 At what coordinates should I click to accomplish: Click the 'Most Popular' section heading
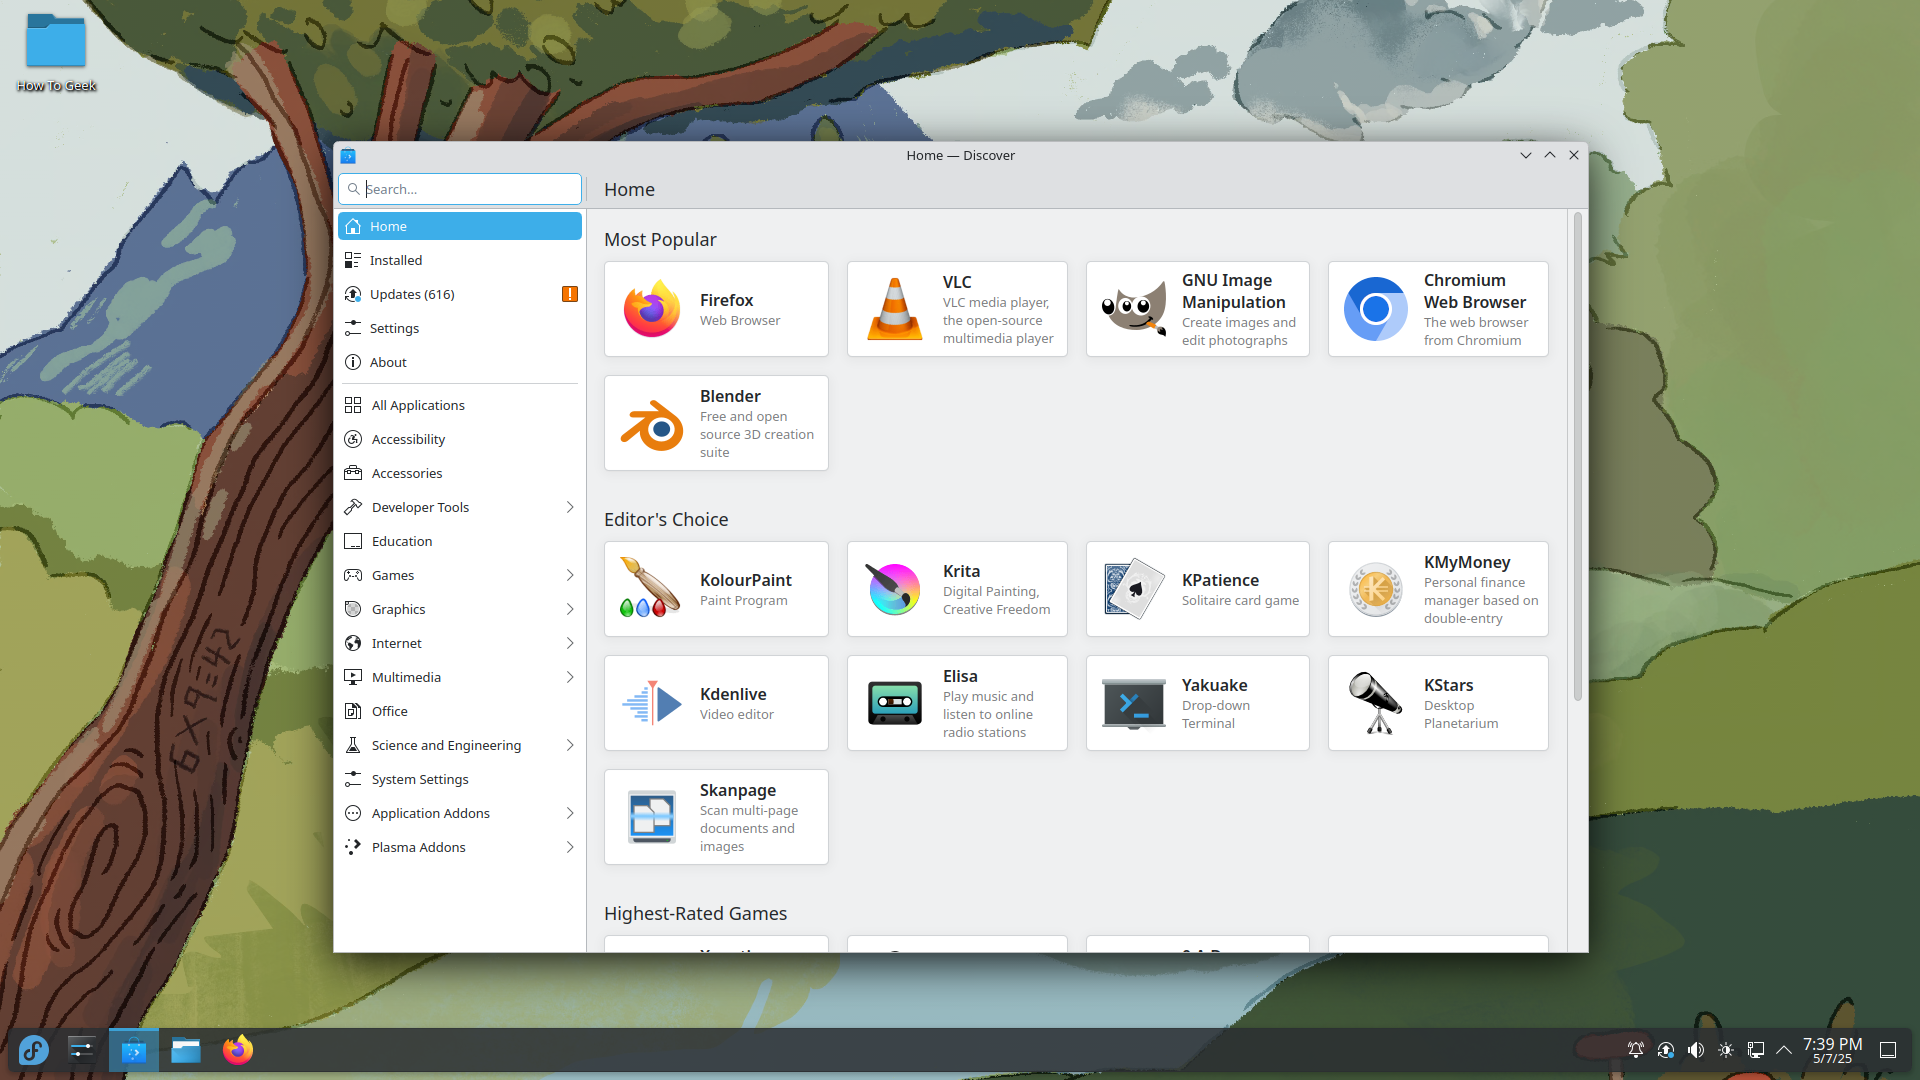click(660, 239)
